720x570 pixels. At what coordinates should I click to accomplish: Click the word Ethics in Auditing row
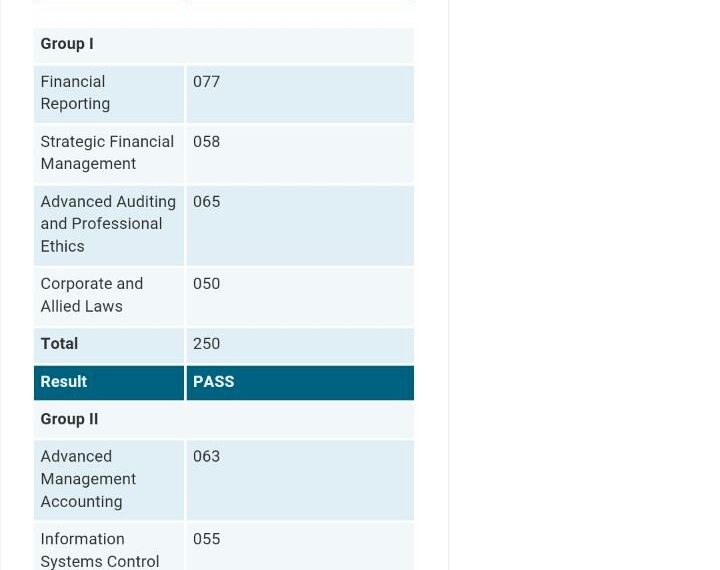pyautogui.click(x=62, y=247)
